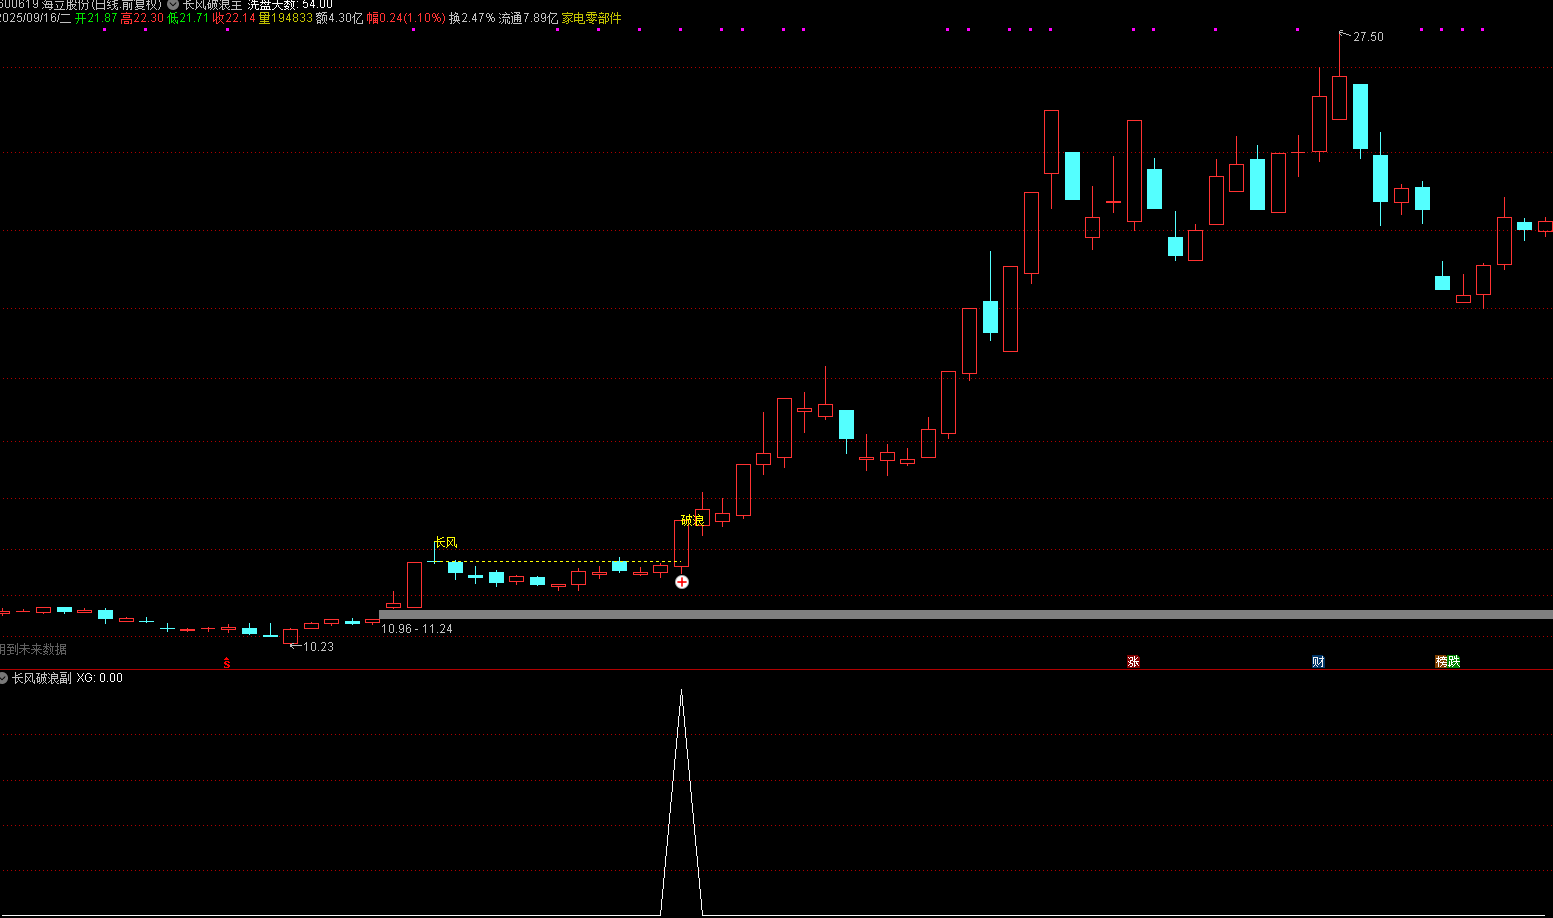
Task: Toggle the 长风破浪主 main indicator checkmark
Action: (173, 5)
